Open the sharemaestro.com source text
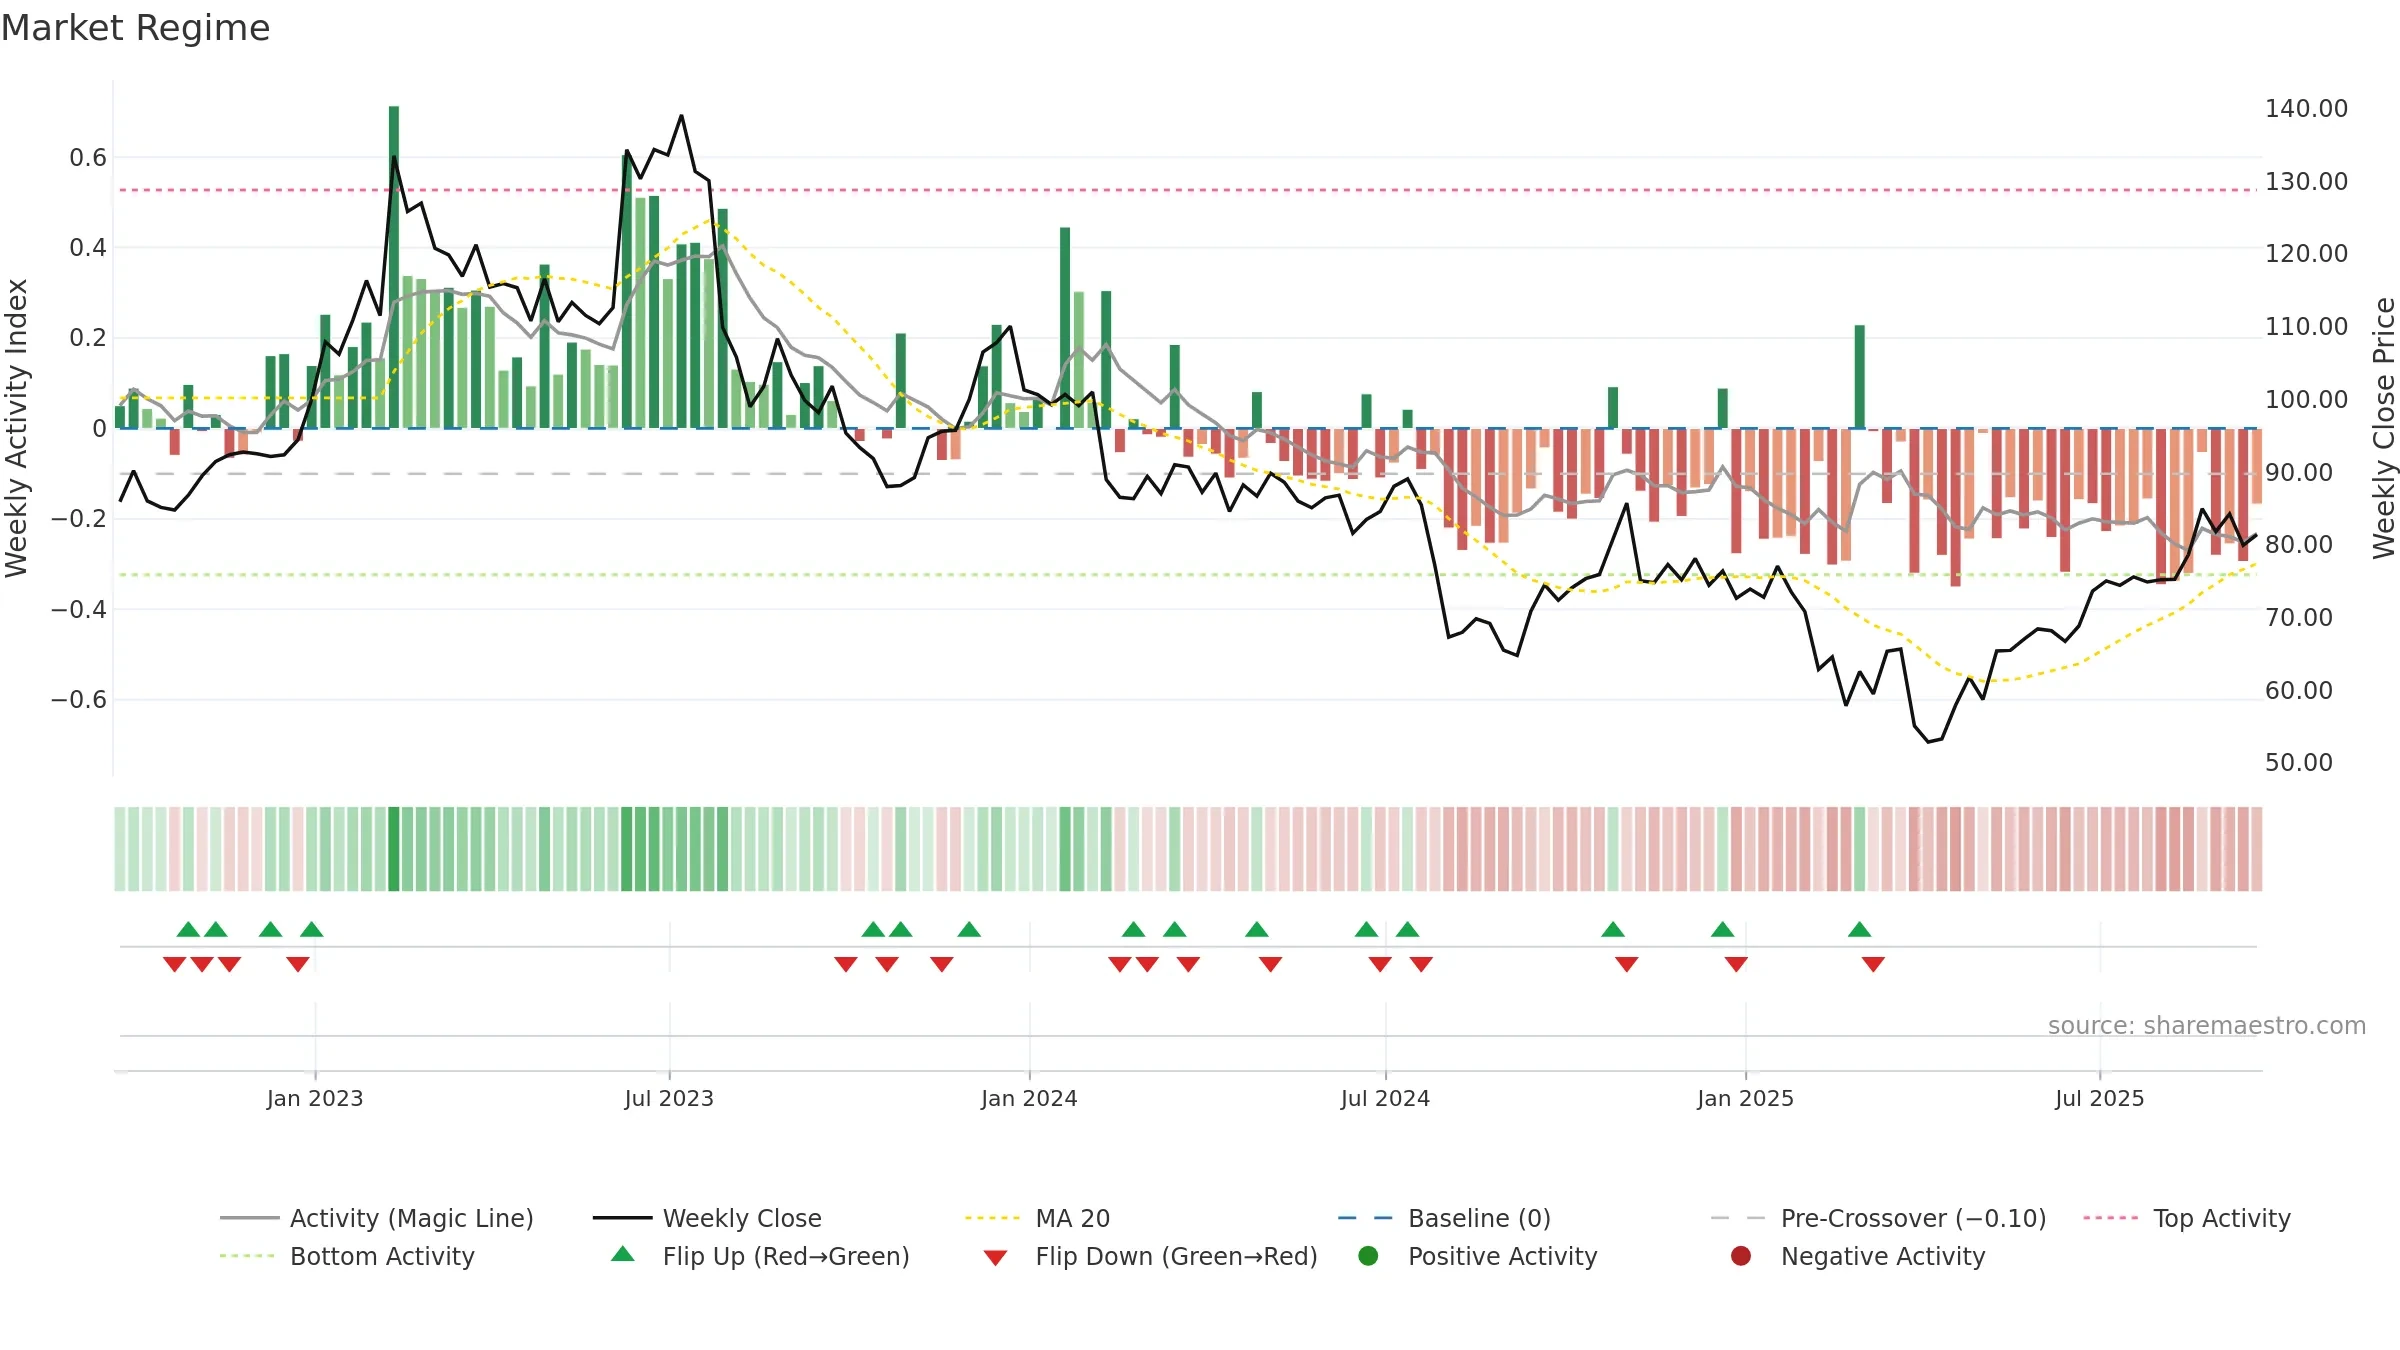The image size is (2400, 1350). pos(2207,1025)
